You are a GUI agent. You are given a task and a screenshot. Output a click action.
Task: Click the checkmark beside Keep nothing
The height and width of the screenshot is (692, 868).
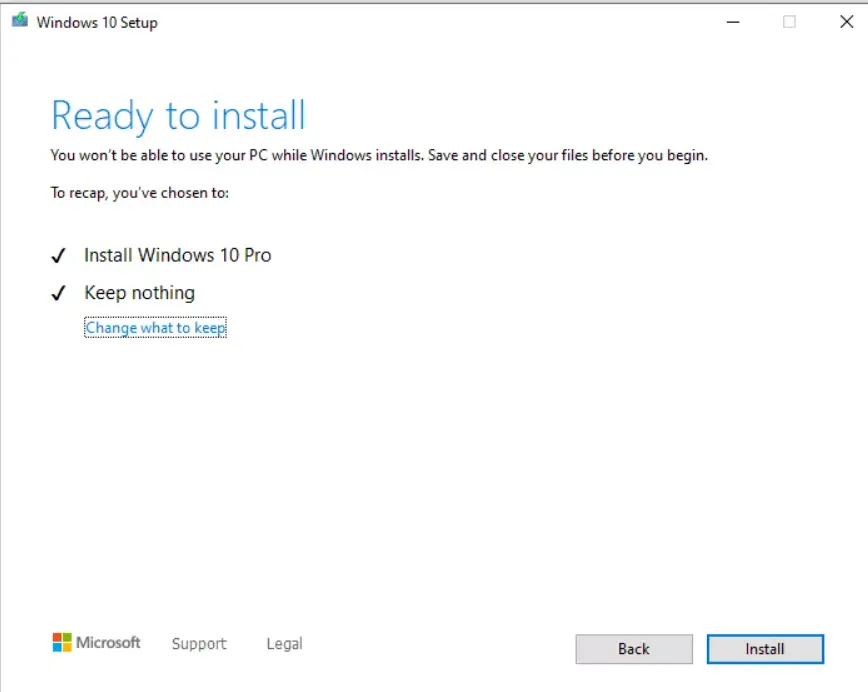(x=59, y=293)
